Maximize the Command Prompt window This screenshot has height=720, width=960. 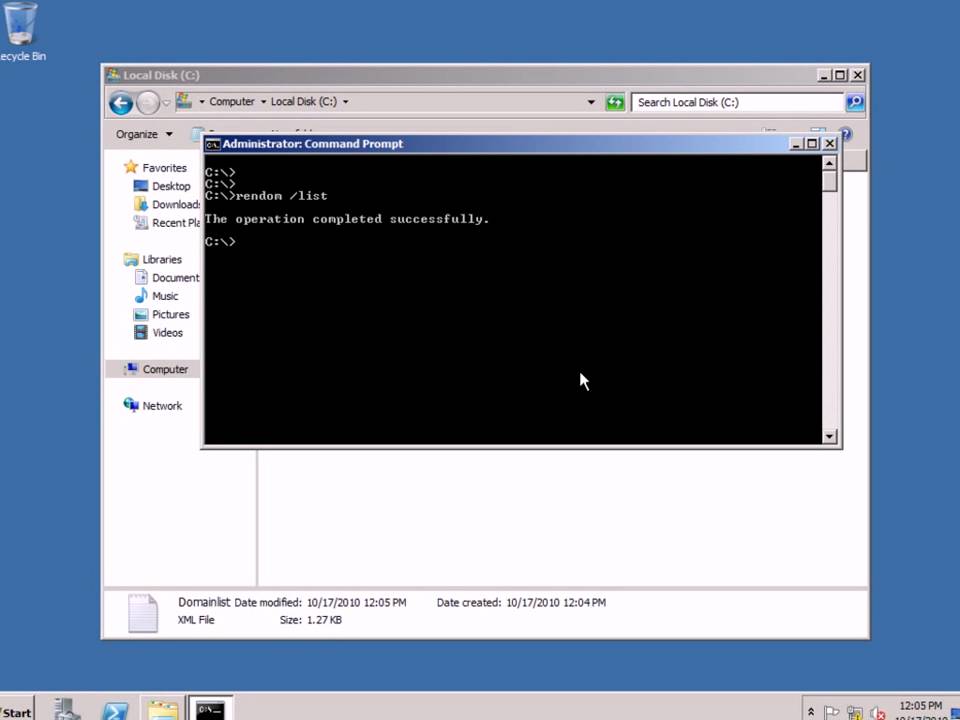pyautogui.click(x=812, y=144)
